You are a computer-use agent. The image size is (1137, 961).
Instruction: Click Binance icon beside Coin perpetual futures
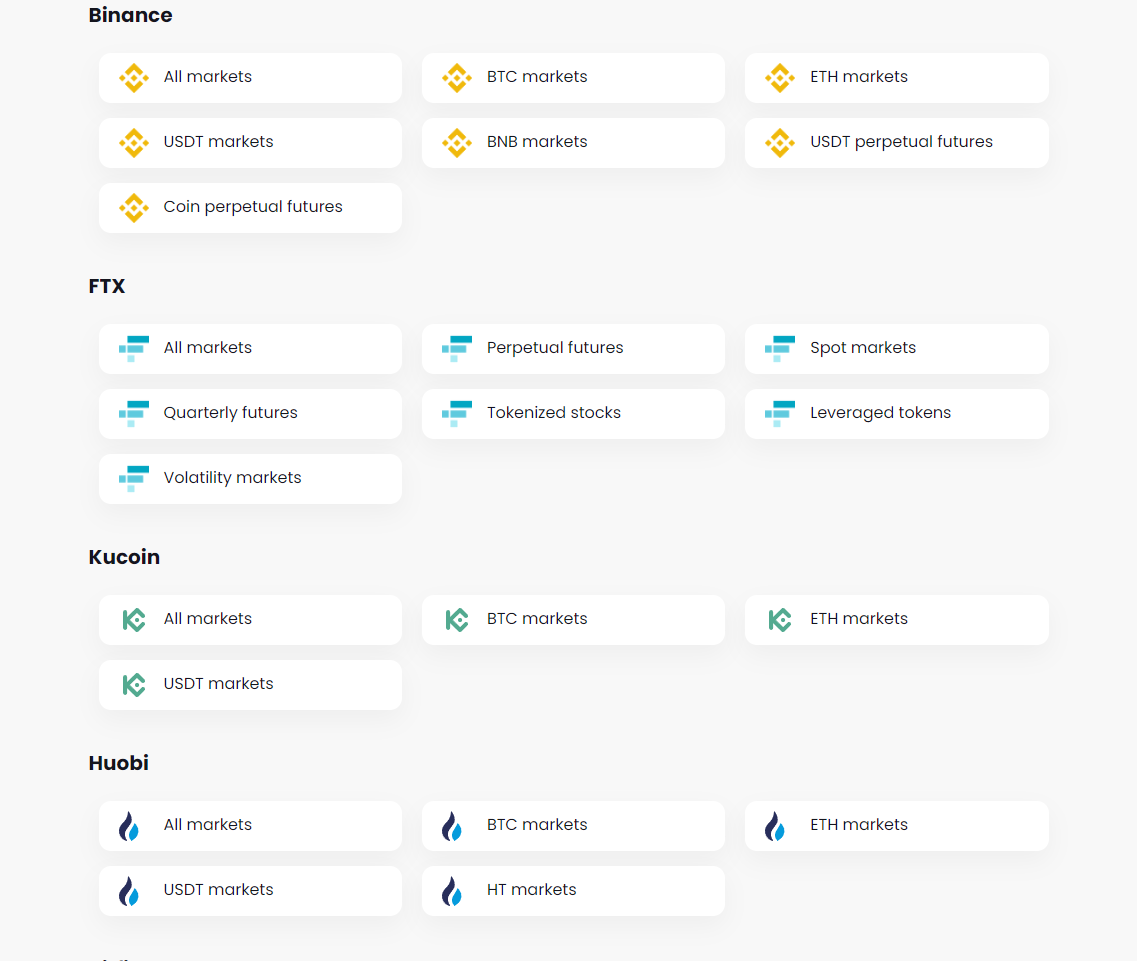[134, 207]
